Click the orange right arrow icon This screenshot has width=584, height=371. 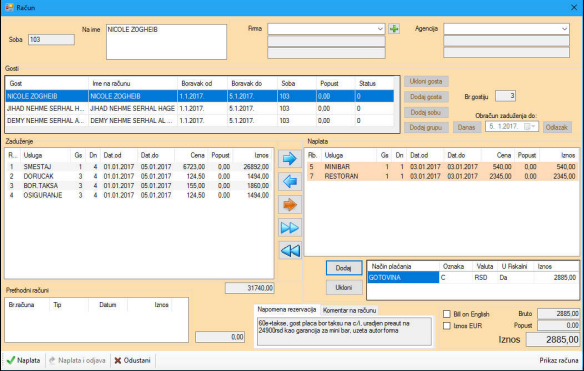[x=290, y=205]
